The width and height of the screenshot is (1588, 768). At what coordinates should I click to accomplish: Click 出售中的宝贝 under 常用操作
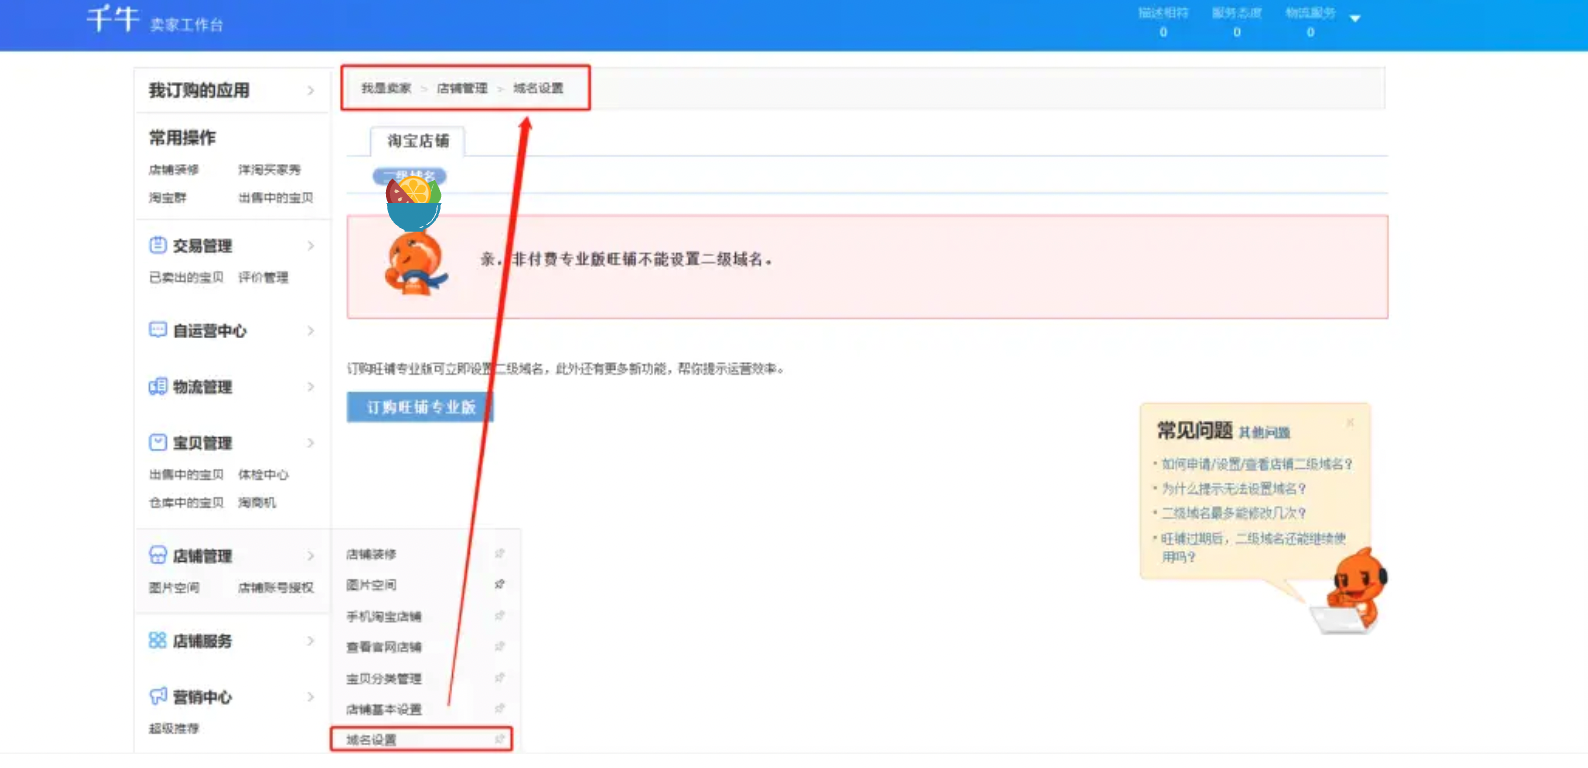tap(275, 198)
